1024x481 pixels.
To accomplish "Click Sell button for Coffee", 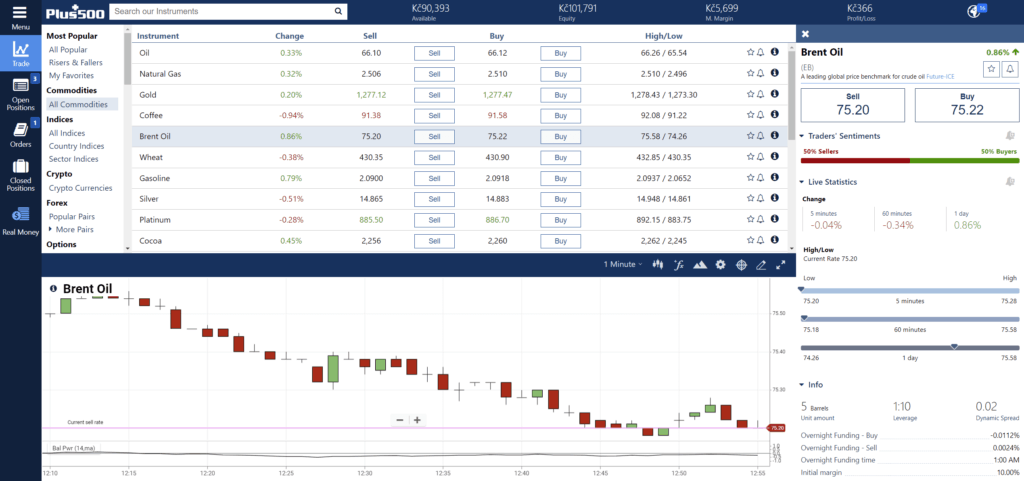I will coord(434,116).
